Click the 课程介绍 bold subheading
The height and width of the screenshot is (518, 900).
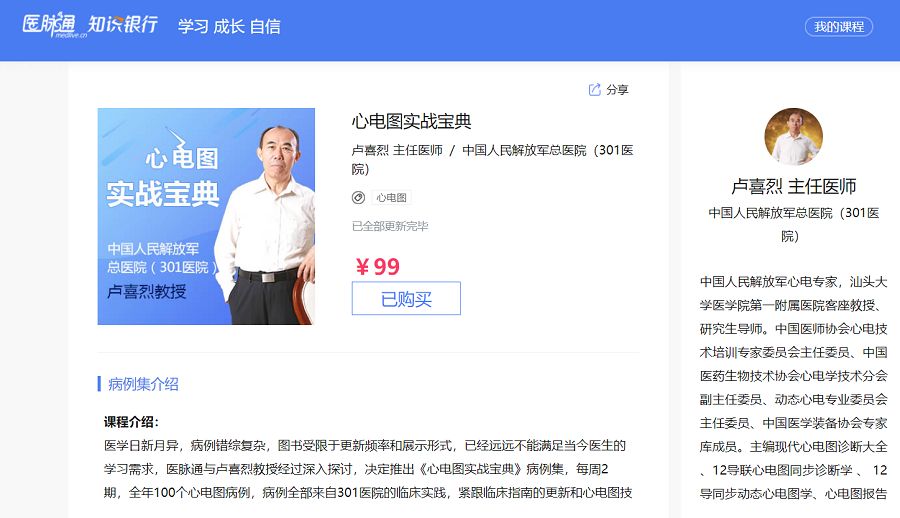pos(131,422)
